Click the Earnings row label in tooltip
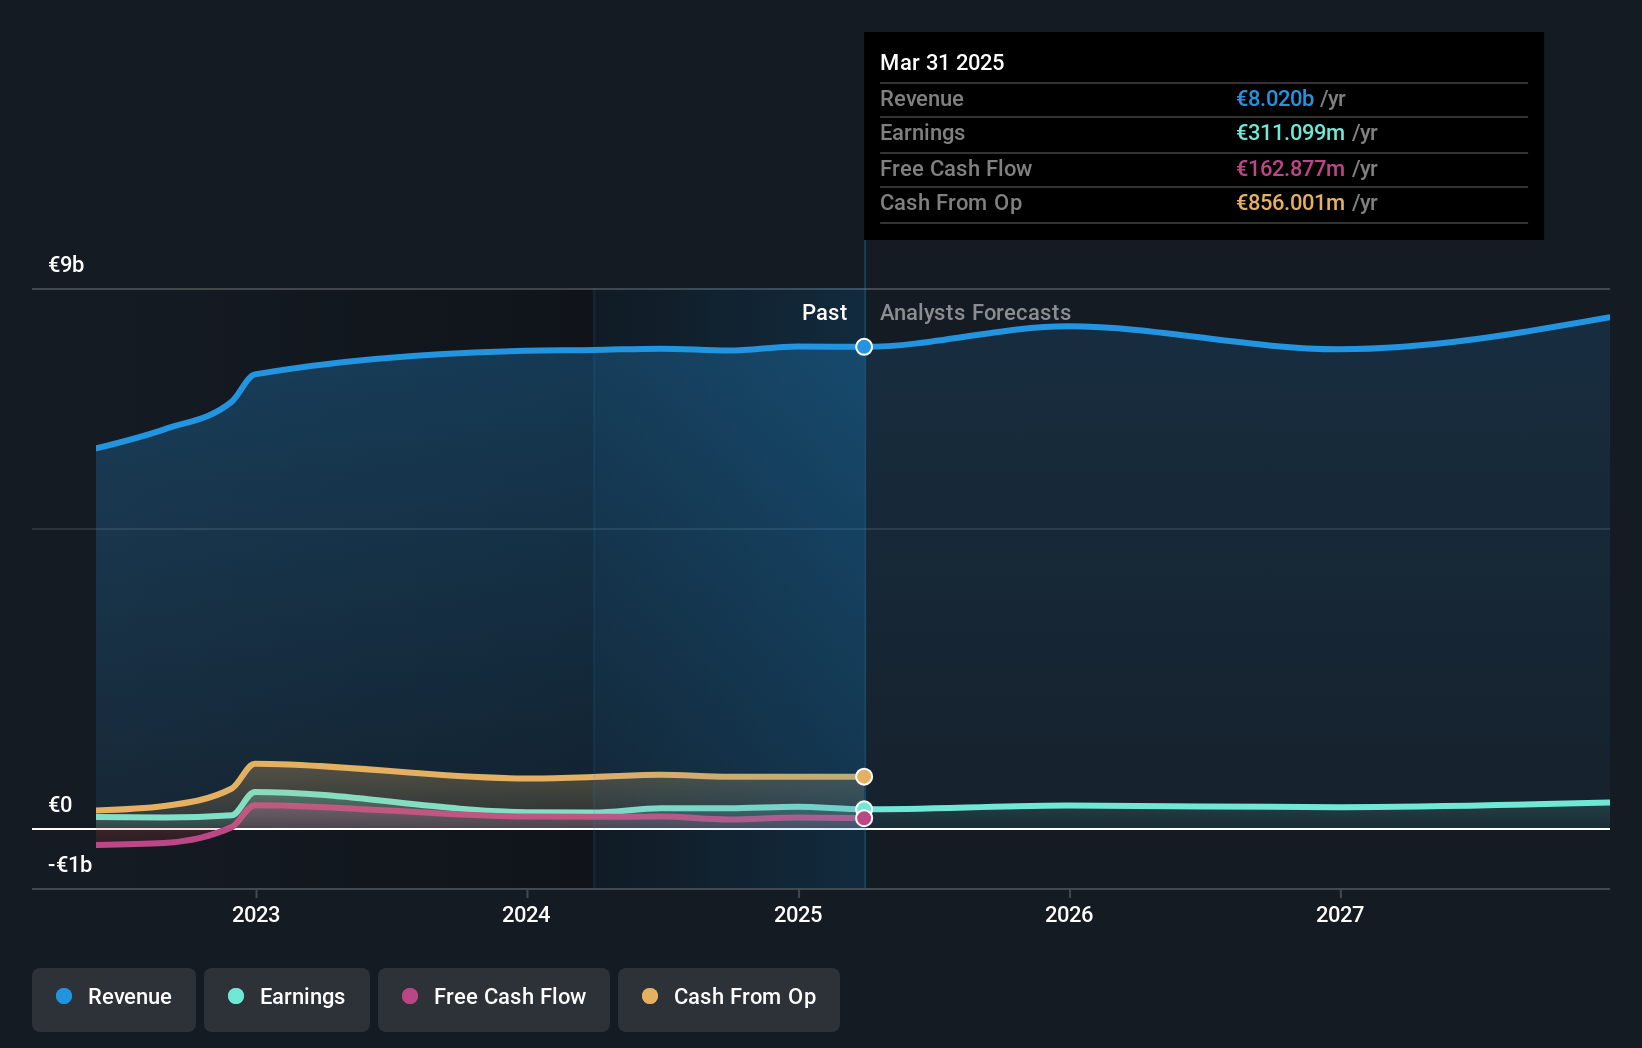The height and width of the screenshot is (1048, 1642). coord(922,132)
